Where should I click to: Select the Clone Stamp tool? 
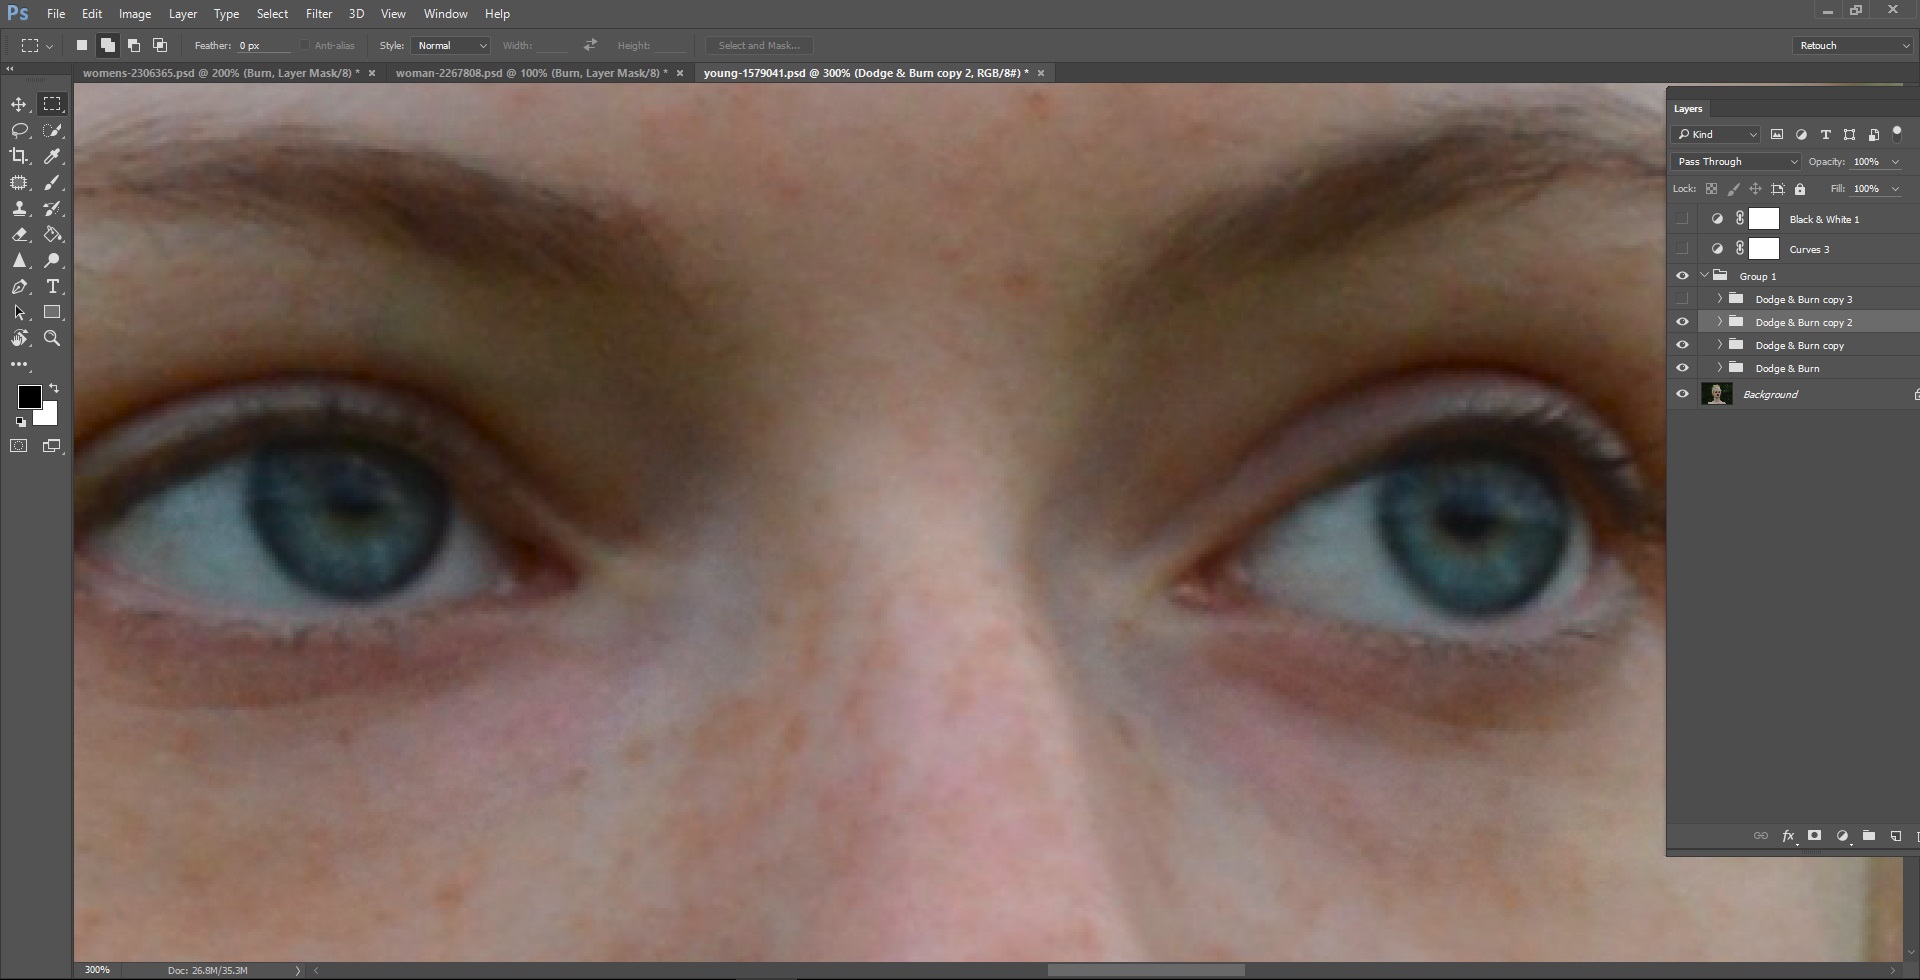(x=20, y=209)
